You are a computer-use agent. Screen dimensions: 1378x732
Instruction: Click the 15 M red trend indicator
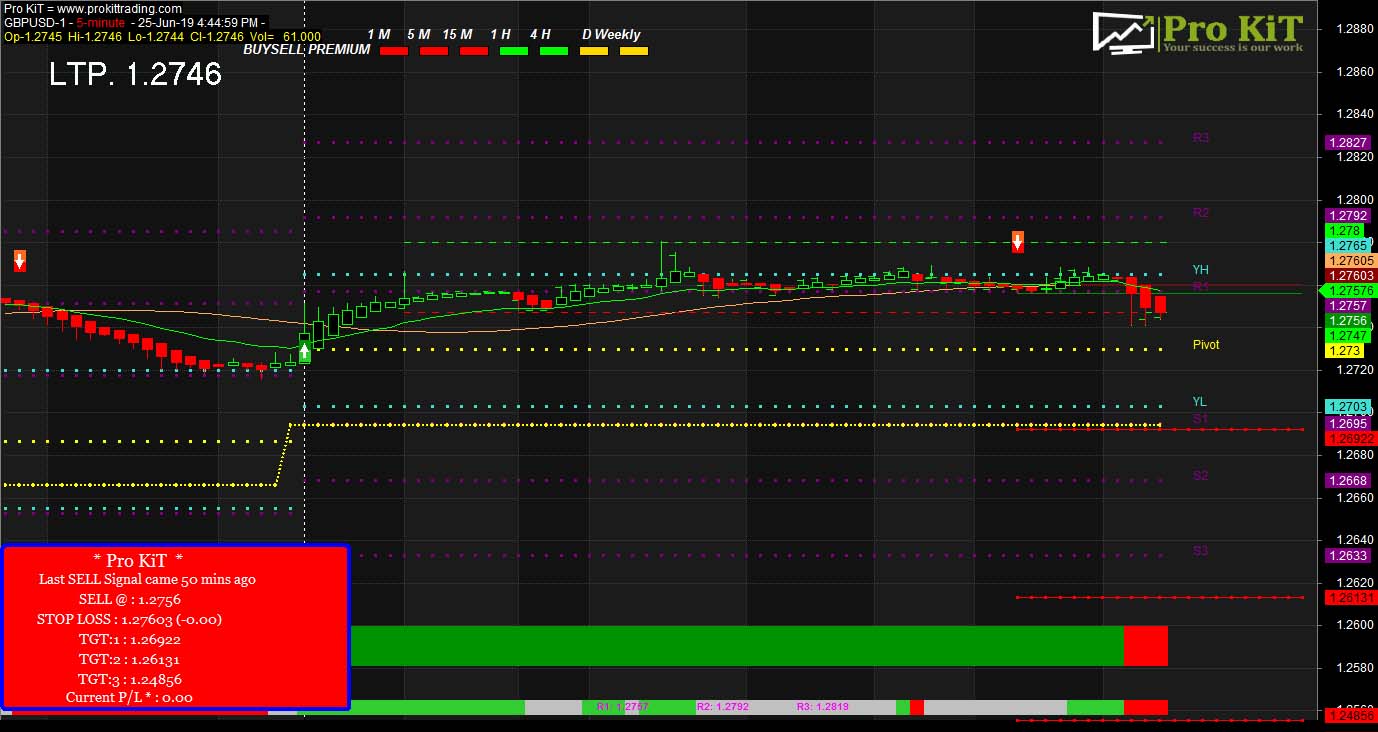point(473,50)
